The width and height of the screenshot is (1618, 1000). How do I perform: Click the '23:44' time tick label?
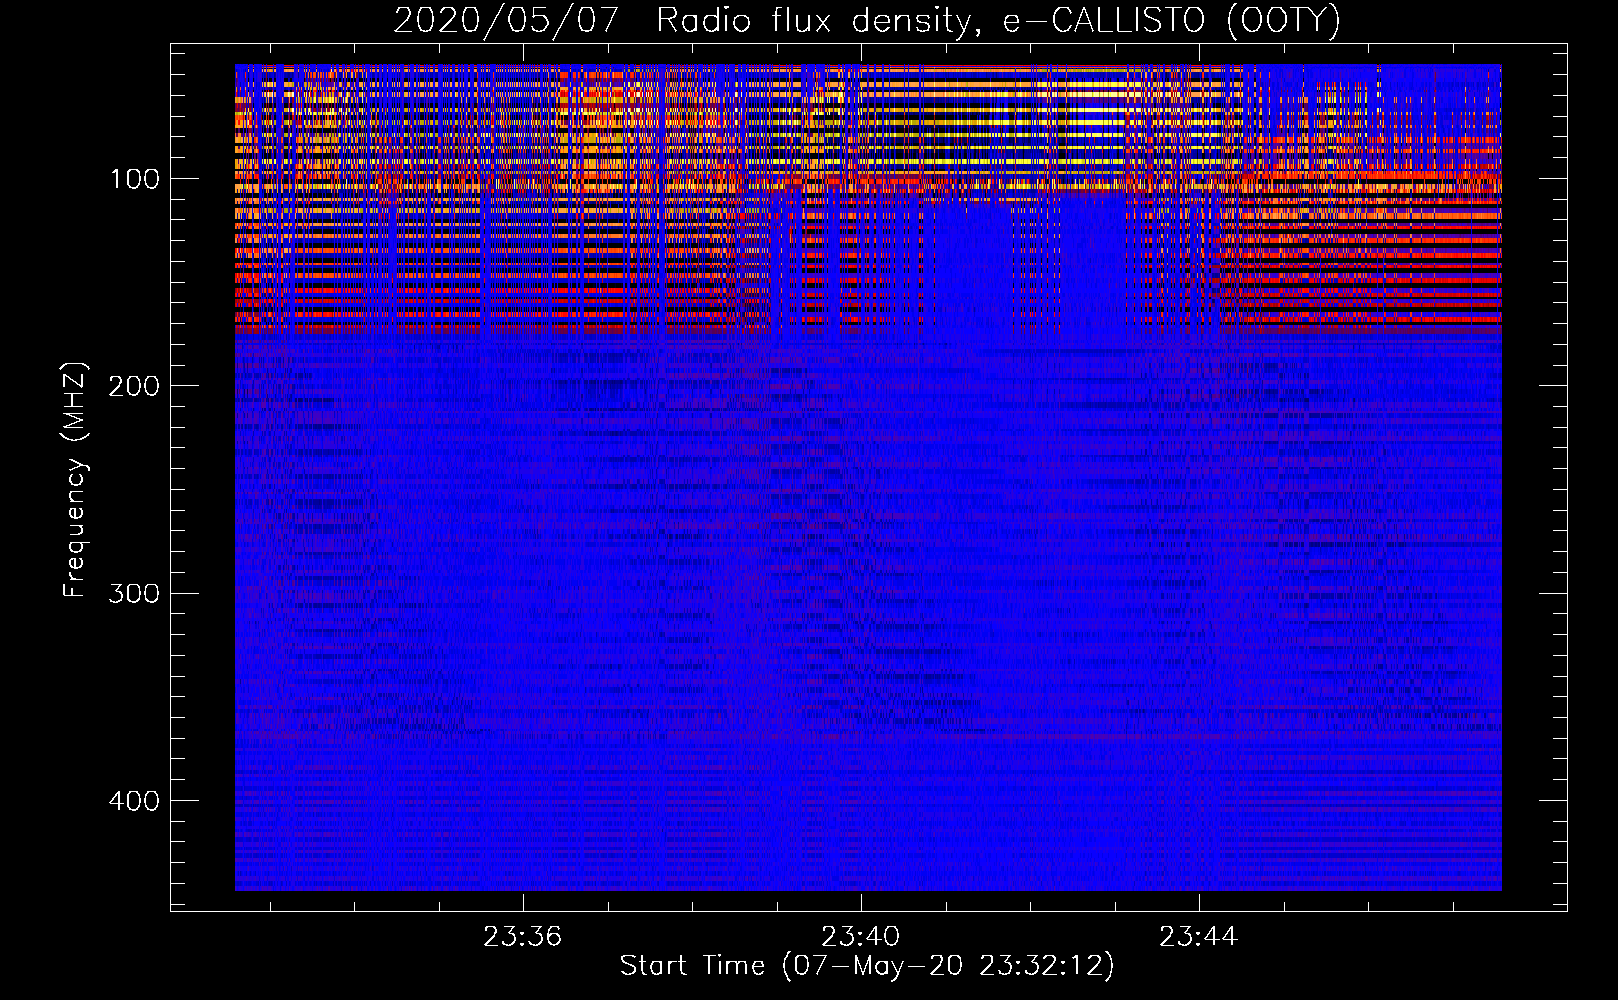(1199, 937)
